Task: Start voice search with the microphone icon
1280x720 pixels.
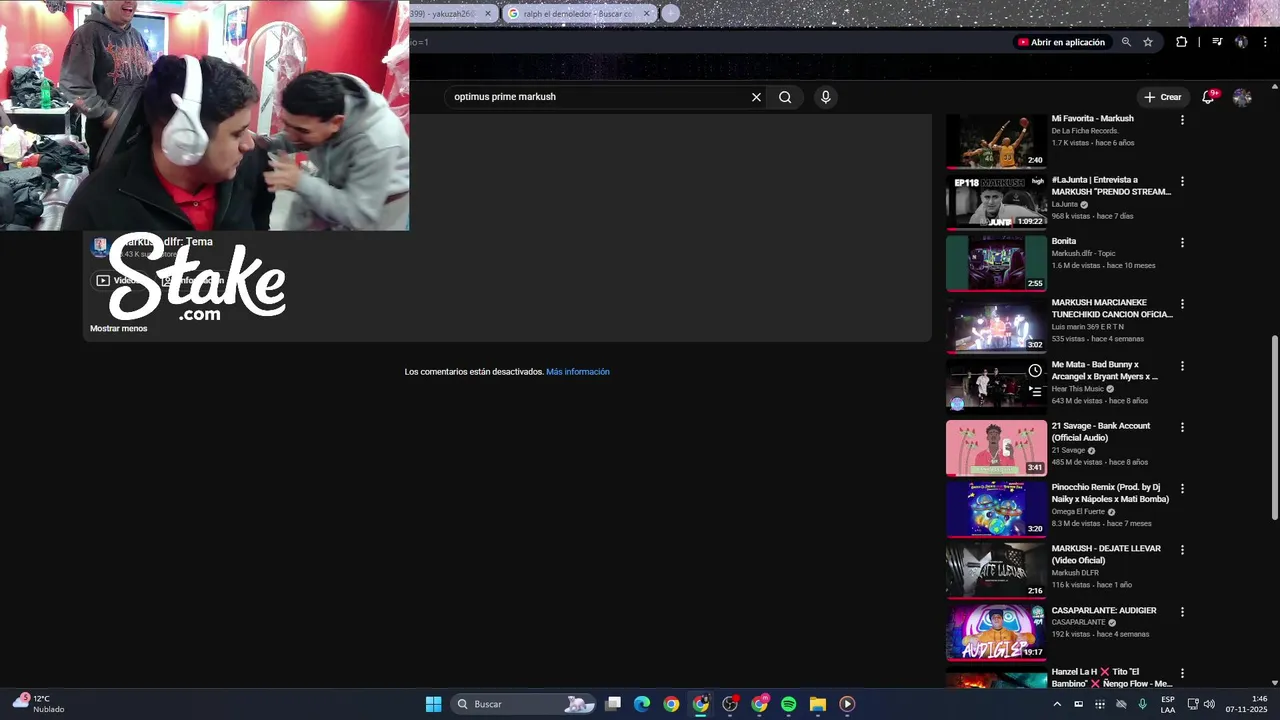Action: pyautogui.click(x=825, y=97)
